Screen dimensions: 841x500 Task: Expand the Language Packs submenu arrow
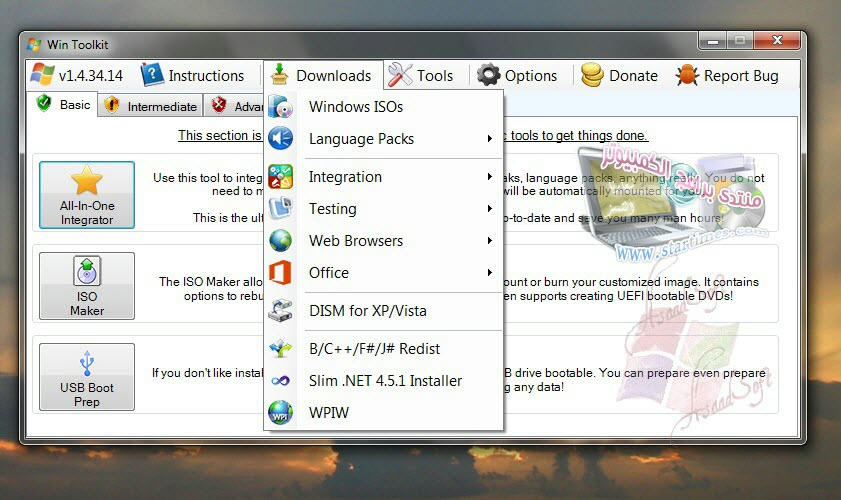(489, 138)
